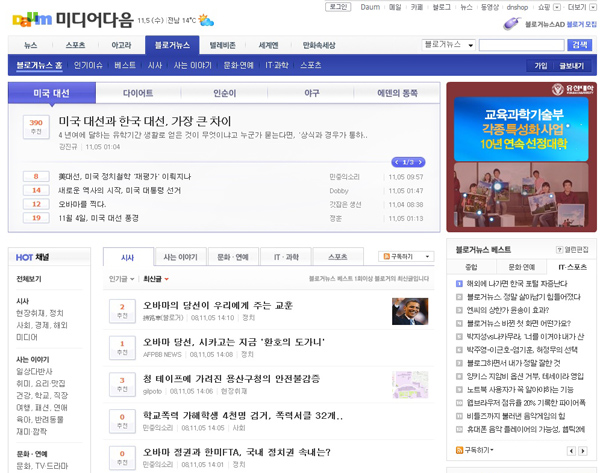Select the 스포츠 main menu tab
This screenshot has height=473, width=600.
pos(75,45)
